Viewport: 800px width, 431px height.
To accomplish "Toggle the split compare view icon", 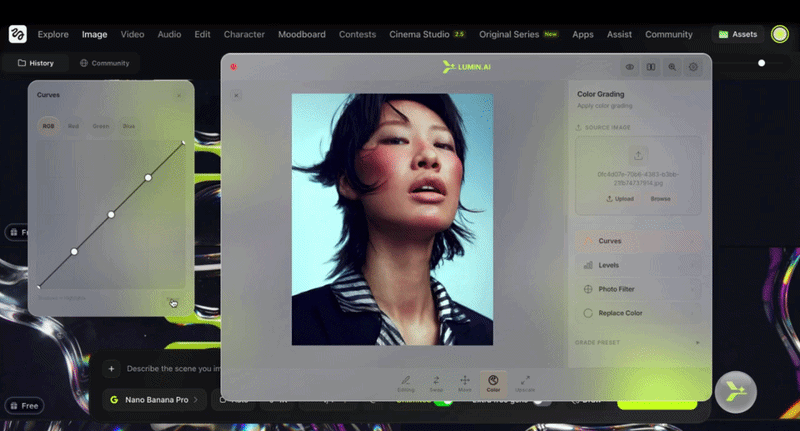I will (x=651, y=67).
